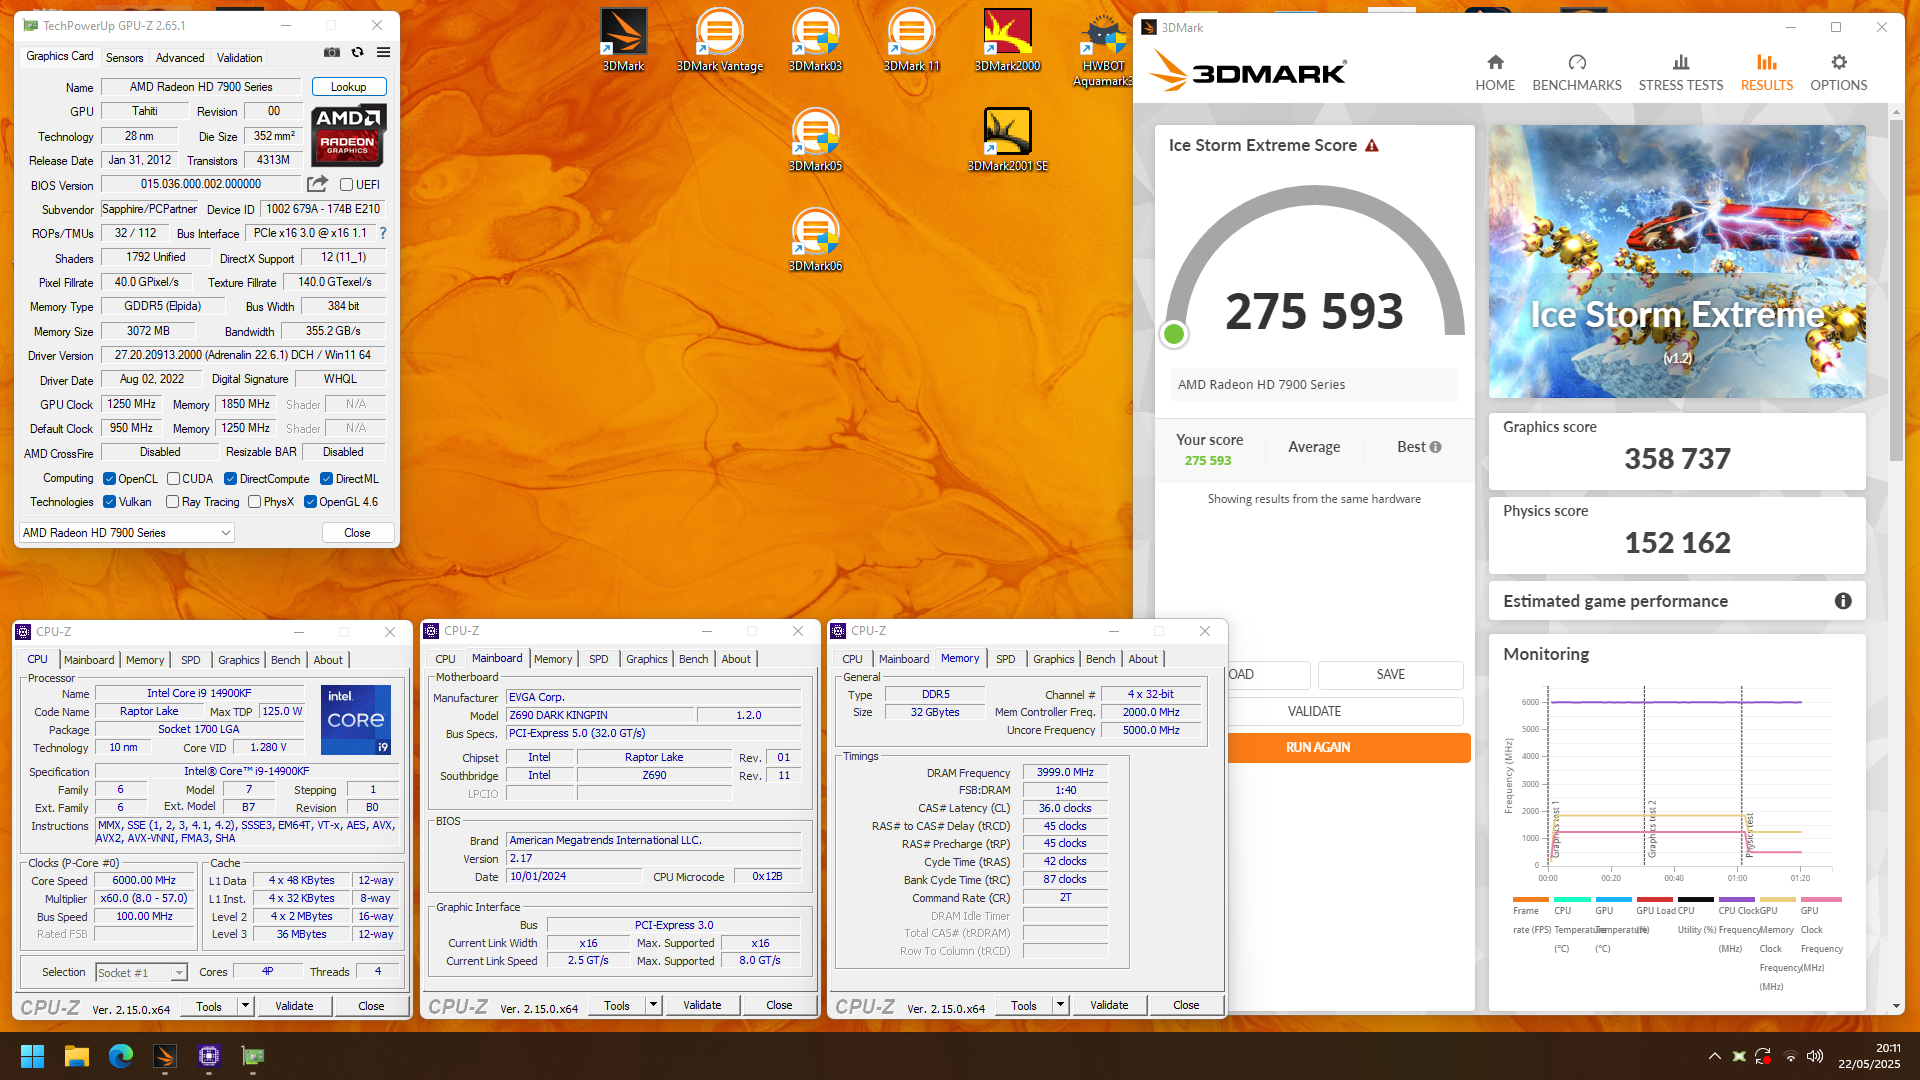Viewport: 1920px width, 1080px height.
Task: Click the volume tray icon
Action: coord(1815,1056)
